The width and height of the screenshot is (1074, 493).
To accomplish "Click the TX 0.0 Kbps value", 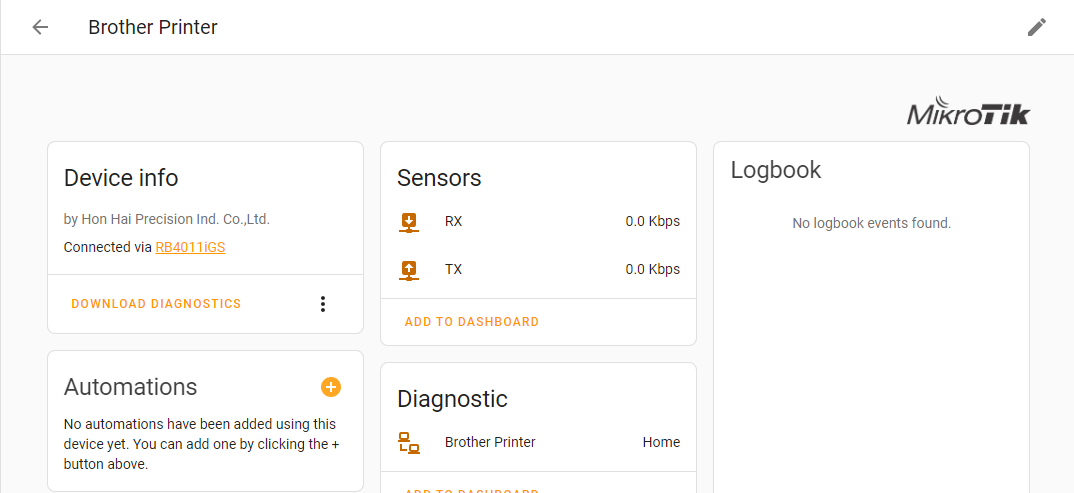I will (x=652, y=269).
